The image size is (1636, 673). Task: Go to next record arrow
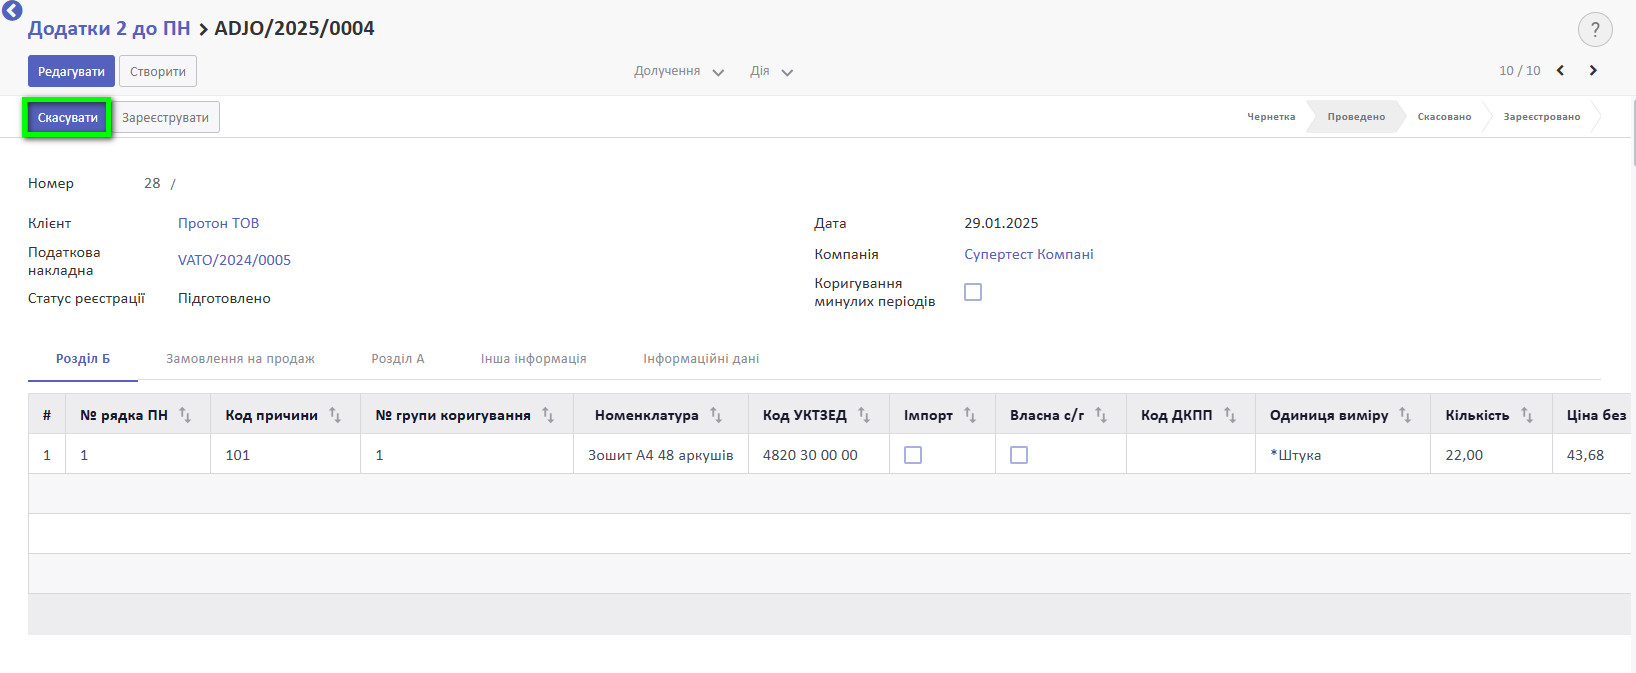click(x=1593, y=70)
